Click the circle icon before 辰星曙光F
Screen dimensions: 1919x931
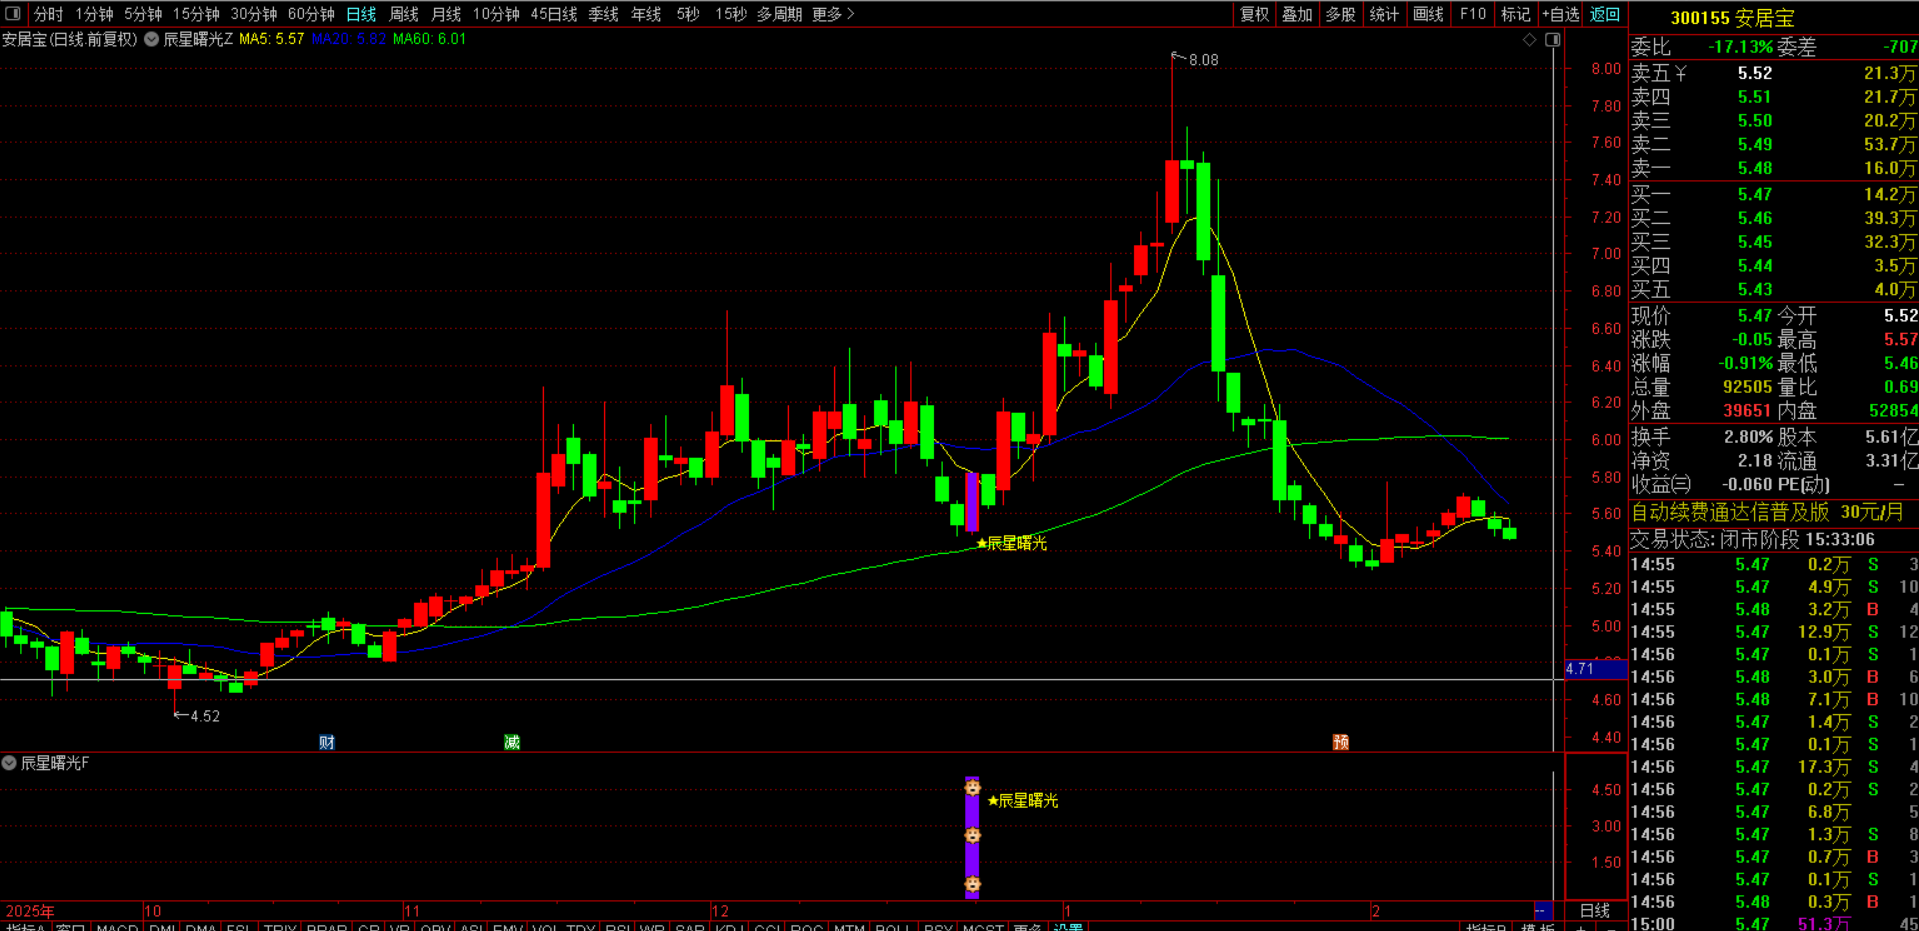9,763
